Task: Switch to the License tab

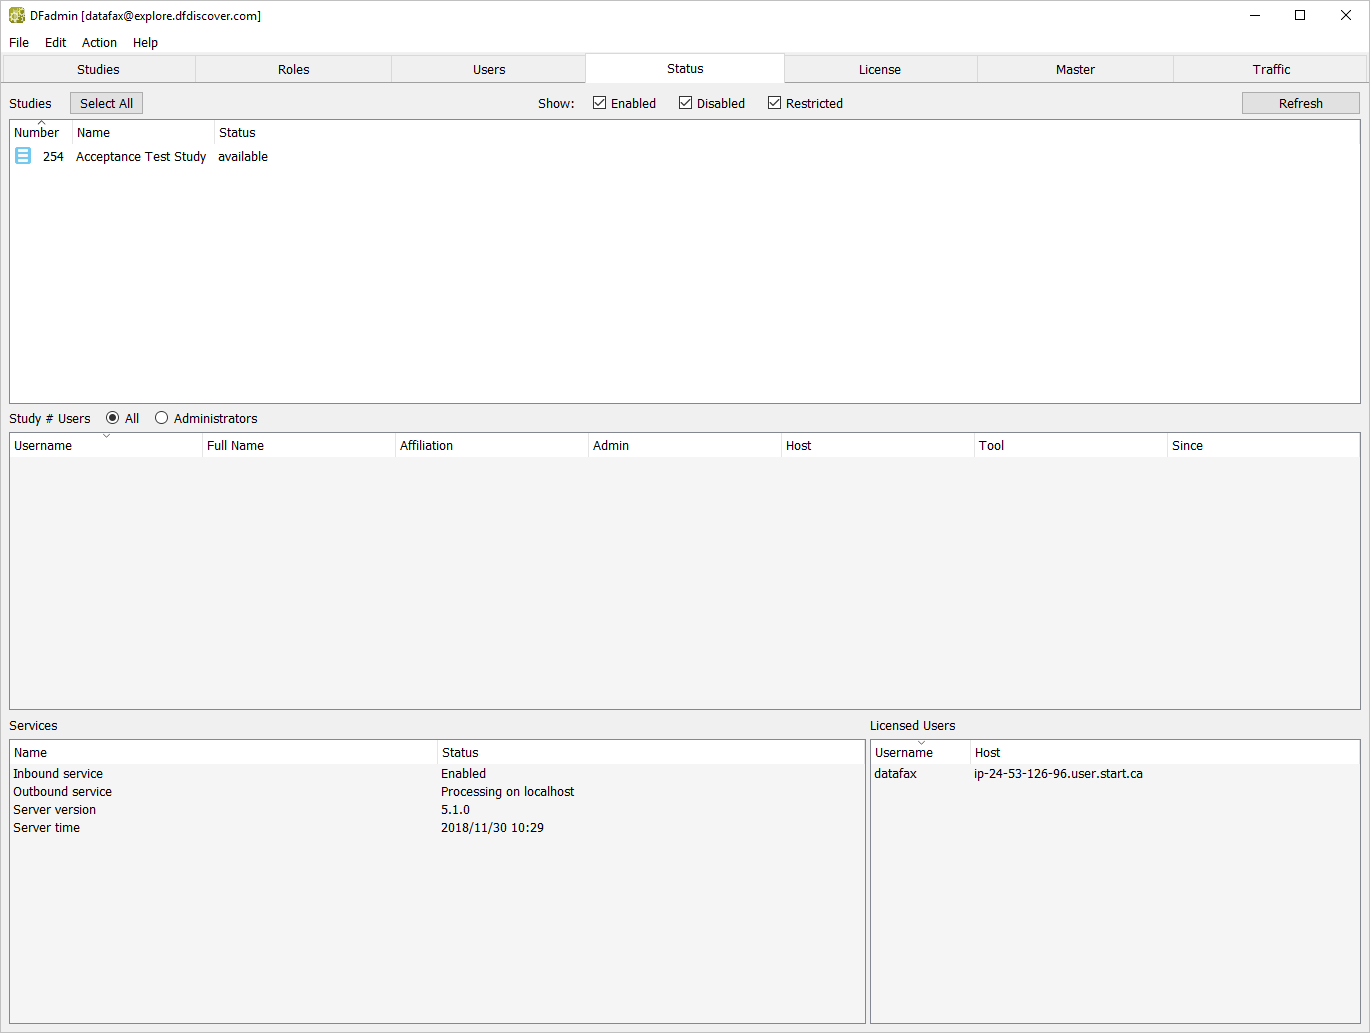Action: pos(880,69)
